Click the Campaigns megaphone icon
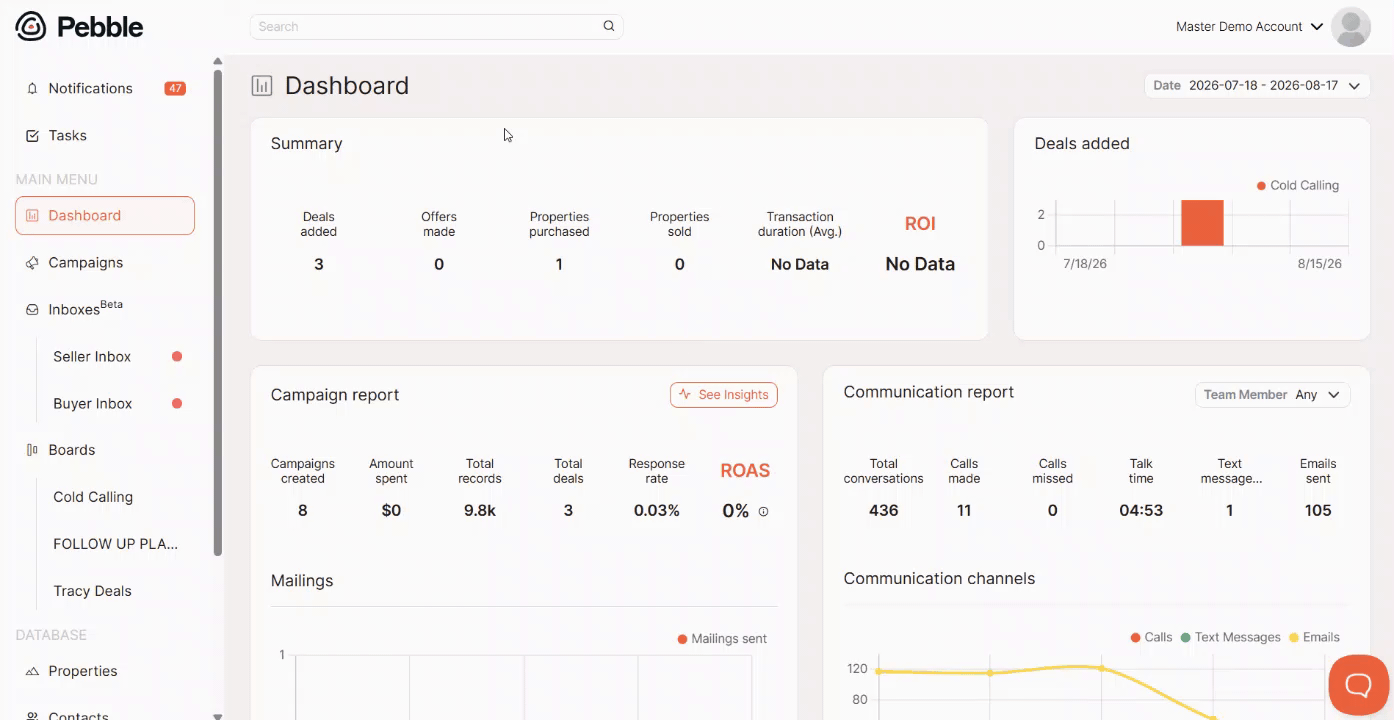Image resolution: width=1394 pixels, height=720 pixels. click(32, 262)
